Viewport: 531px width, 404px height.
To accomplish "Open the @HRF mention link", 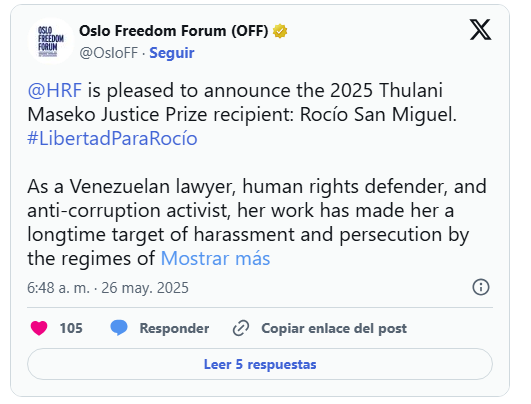I will 55,90.
